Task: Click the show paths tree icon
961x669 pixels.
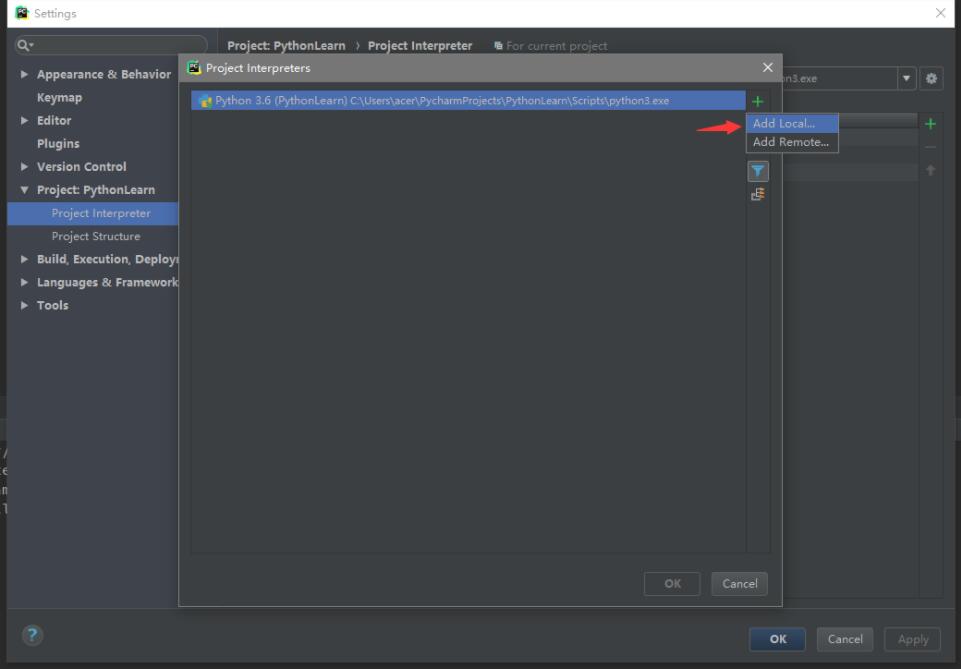Action: click(x=758, y=195)
